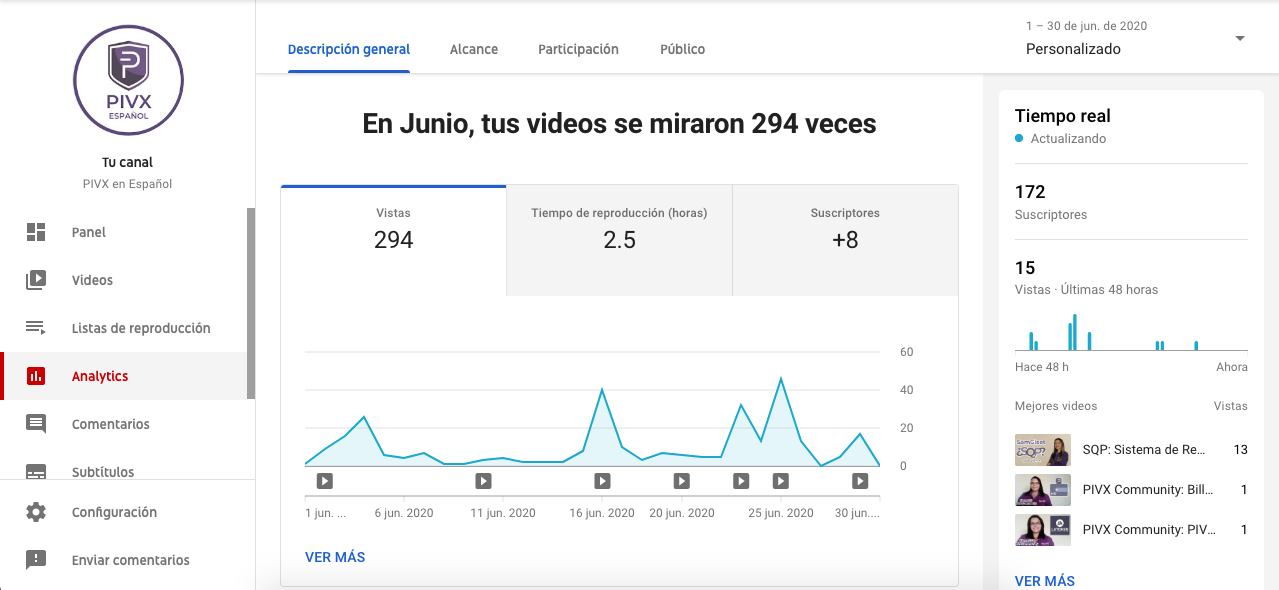Open PIVX Community: Bill... video thumbnail
This screenshot has width=1279, height=590.
point(1043,490)
